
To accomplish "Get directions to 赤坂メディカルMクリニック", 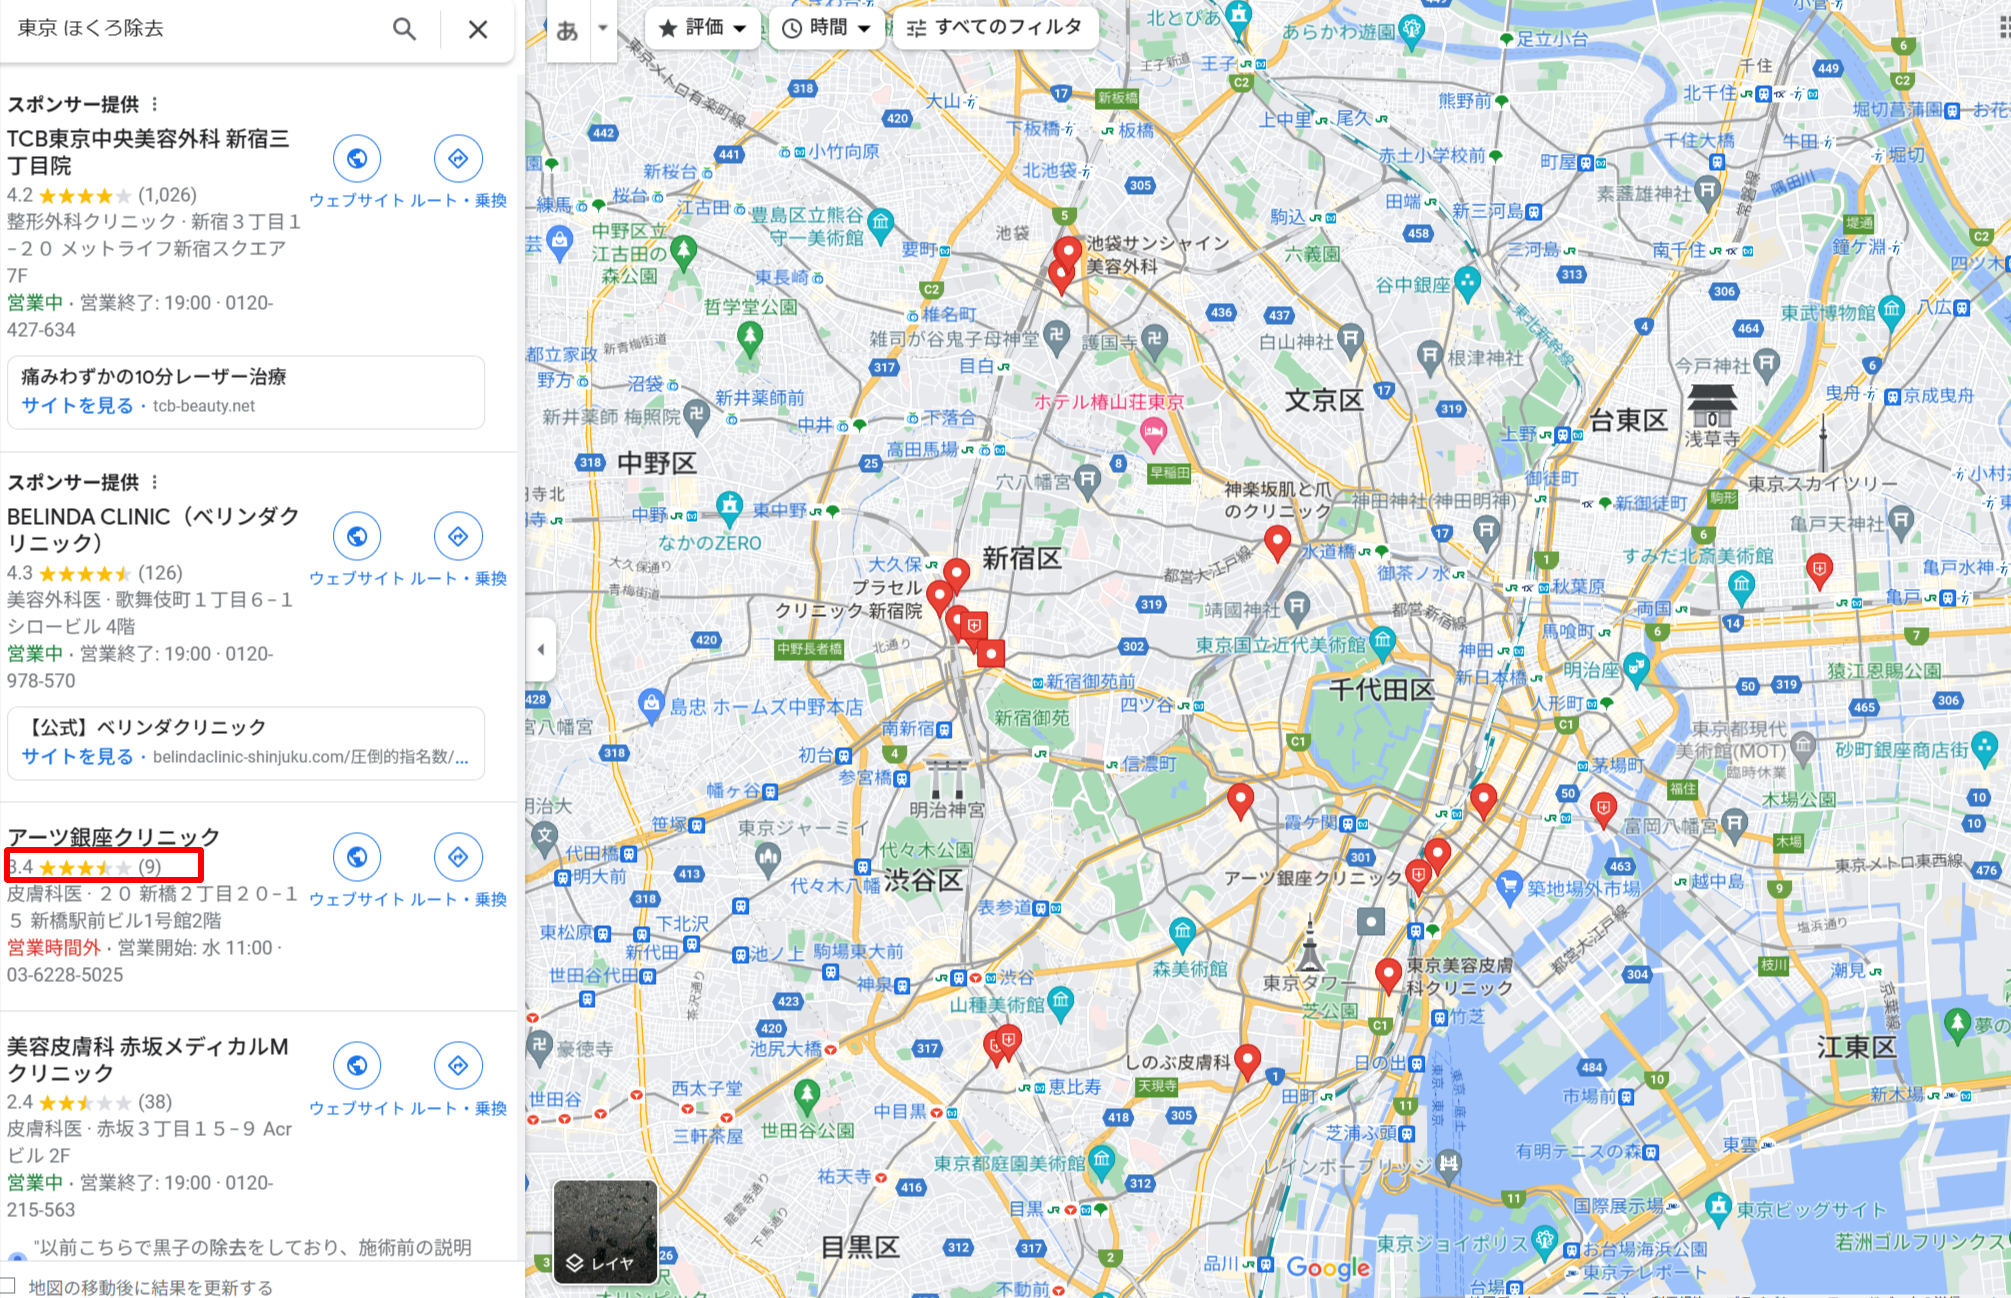I will [x=458, y=1066].
